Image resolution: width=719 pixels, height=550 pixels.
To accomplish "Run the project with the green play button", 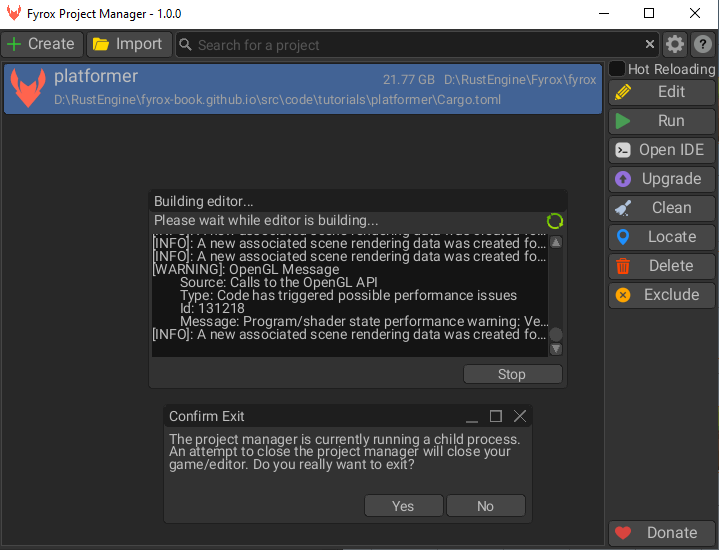I will [x=662, y=121].
